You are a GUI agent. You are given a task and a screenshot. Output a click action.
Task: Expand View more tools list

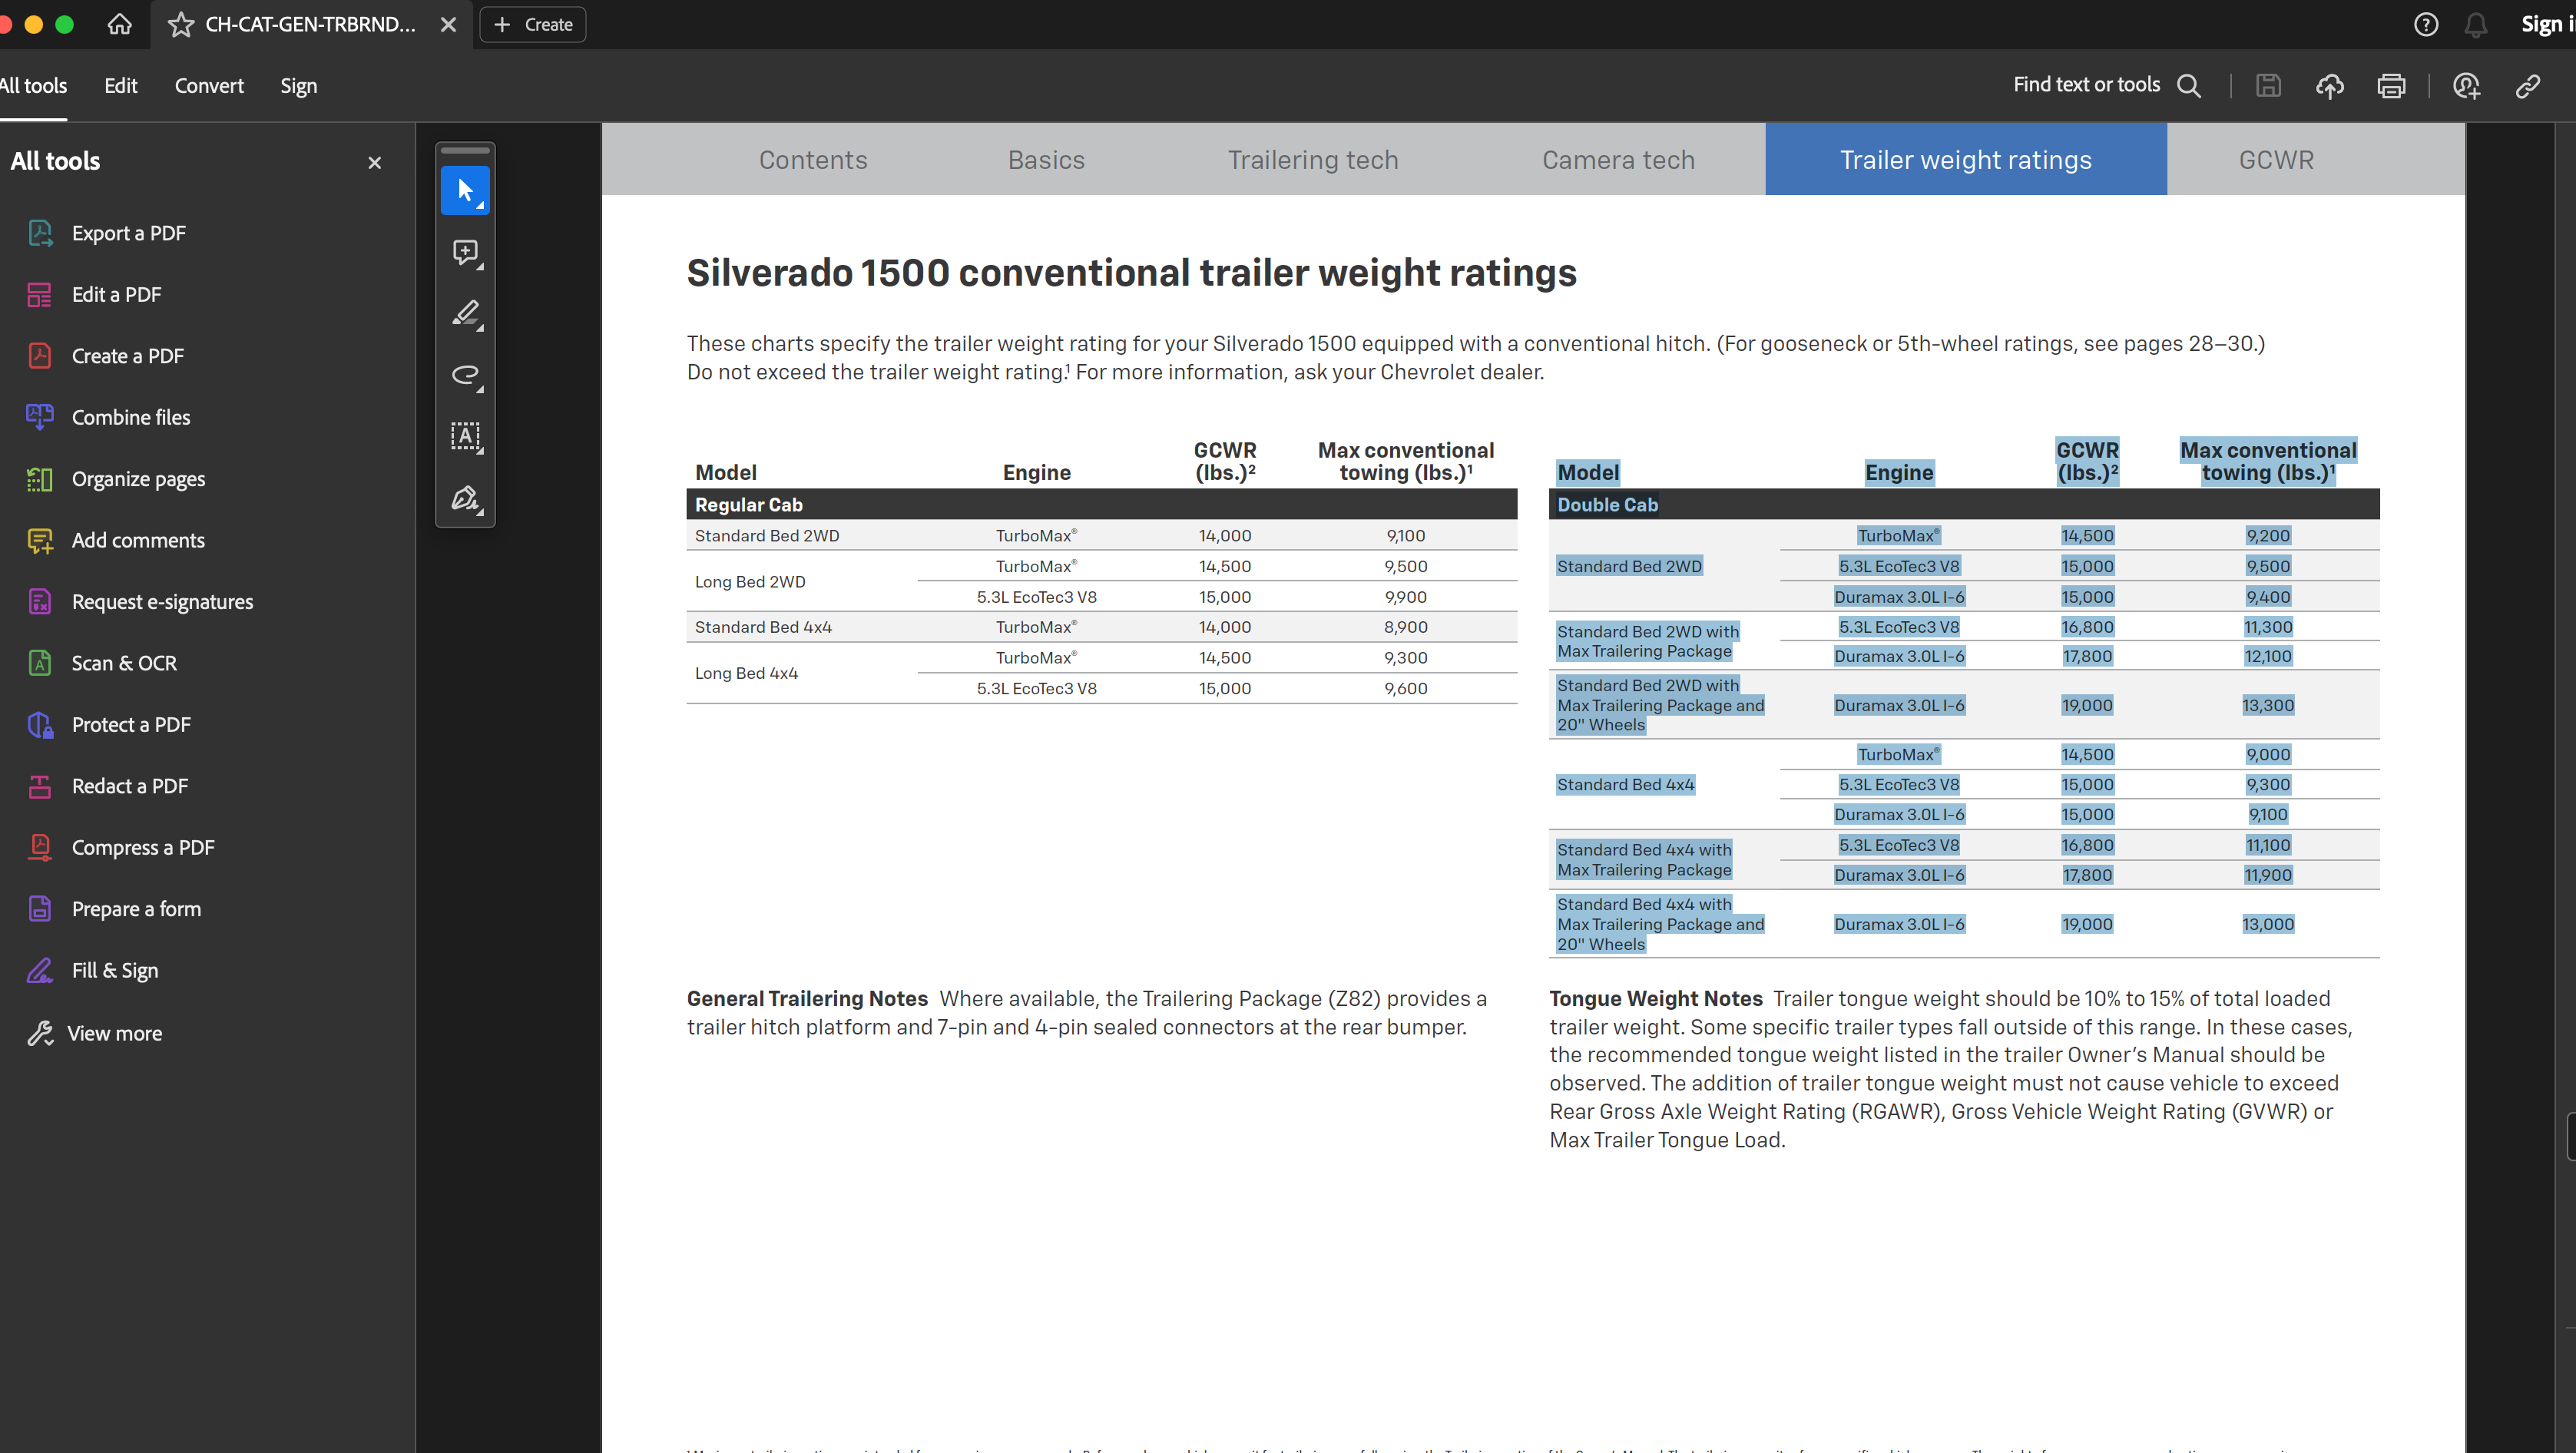(x=113, y=1033)
